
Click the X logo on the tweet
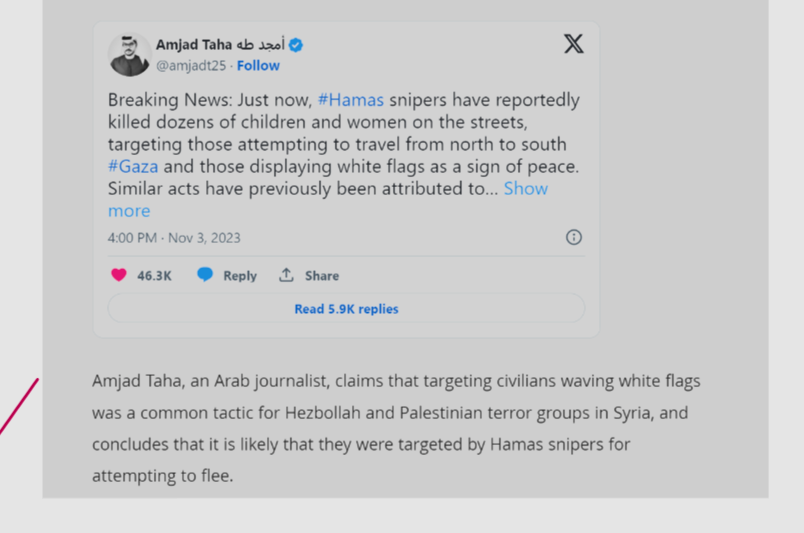pyautogui.click(x=573, y=44)
